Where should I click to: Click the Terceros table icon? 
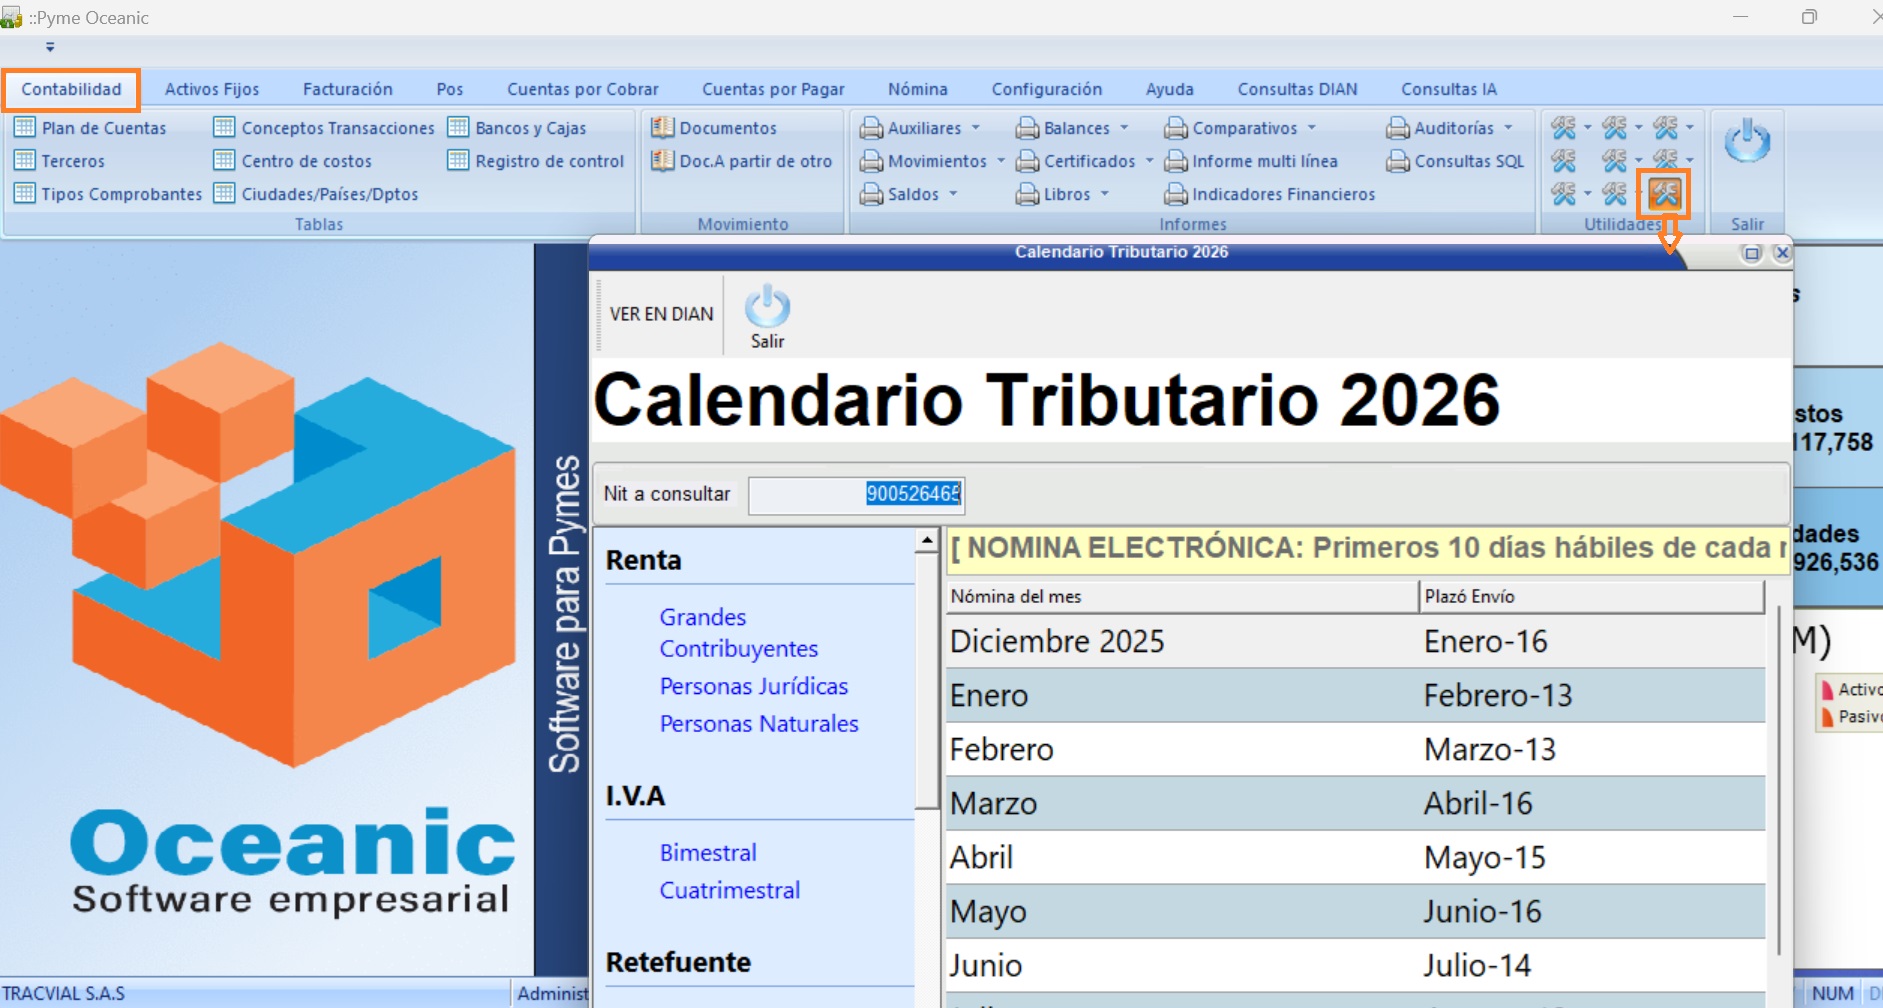[x=25, y=161]
